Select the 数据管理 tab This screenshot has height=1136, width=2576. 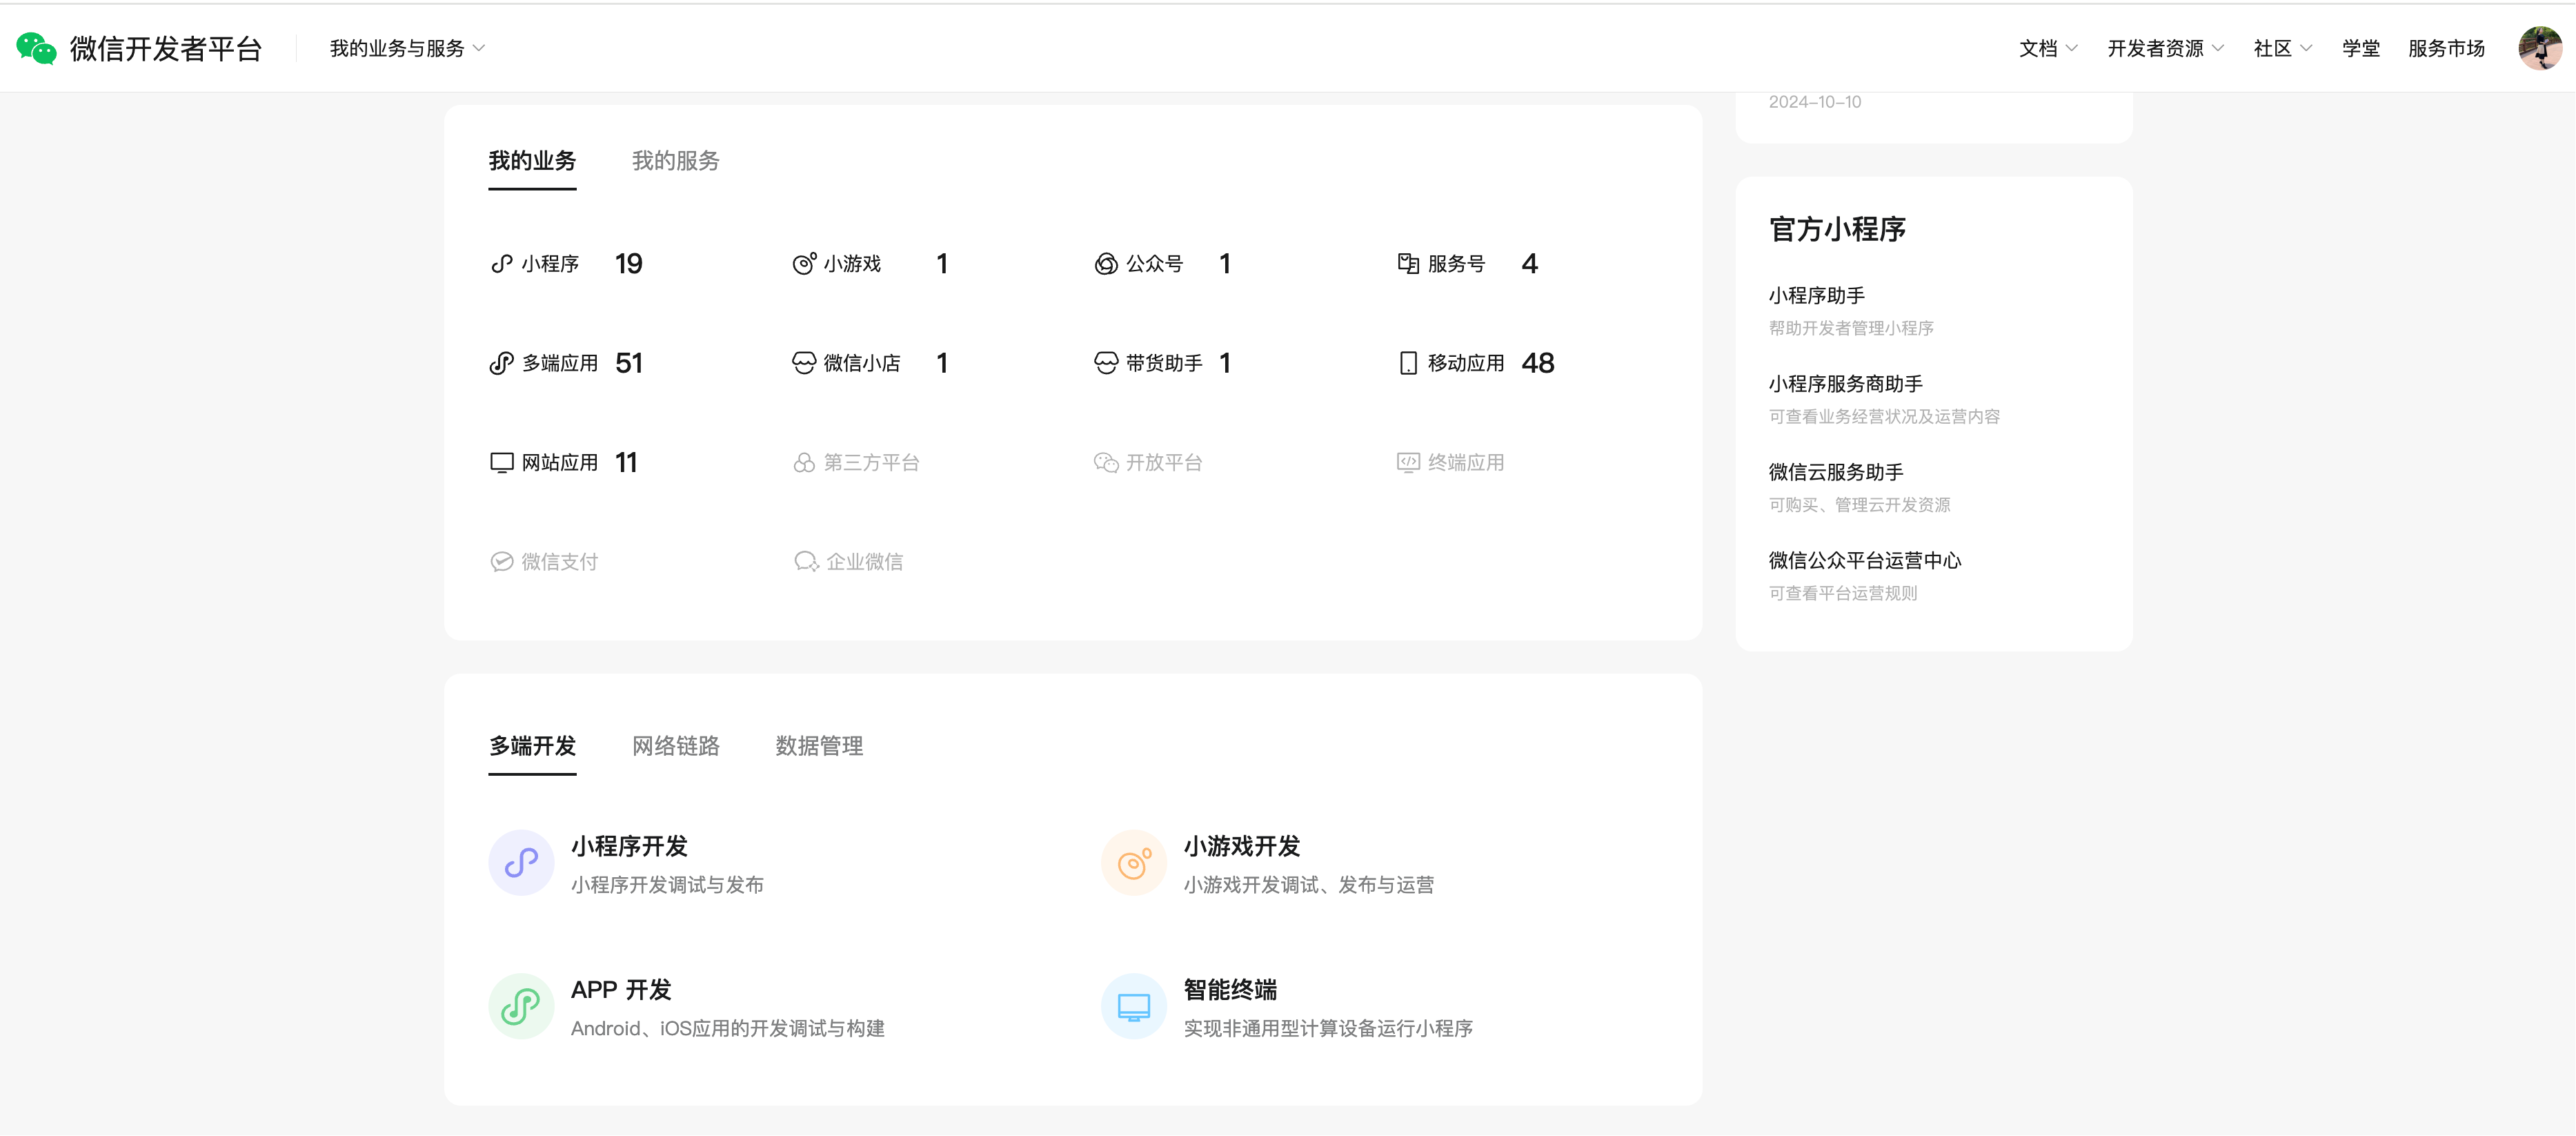pos(819,746)
